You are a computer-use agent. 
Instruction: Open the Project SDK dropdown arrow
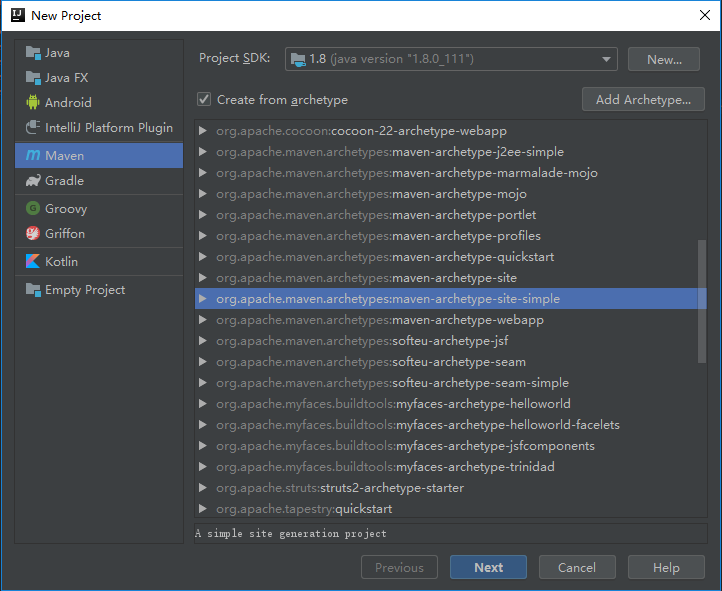tap(606, 59)
